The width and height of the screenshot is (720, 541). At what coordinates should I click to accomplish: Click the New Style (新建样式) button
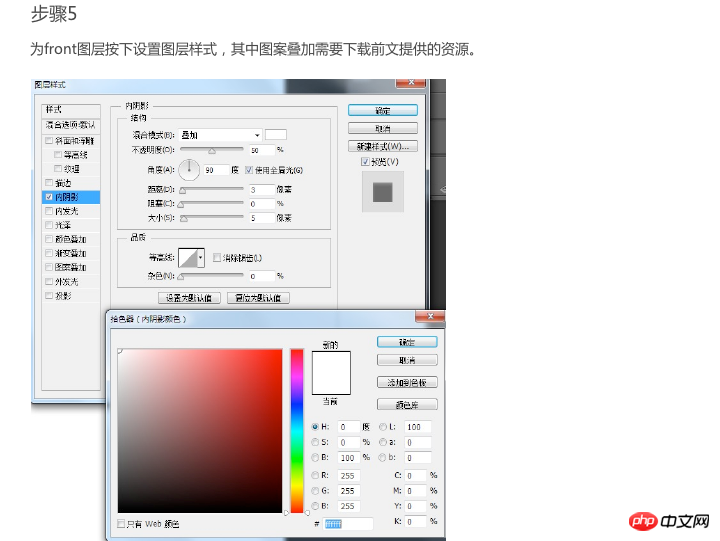coord(382,146)
